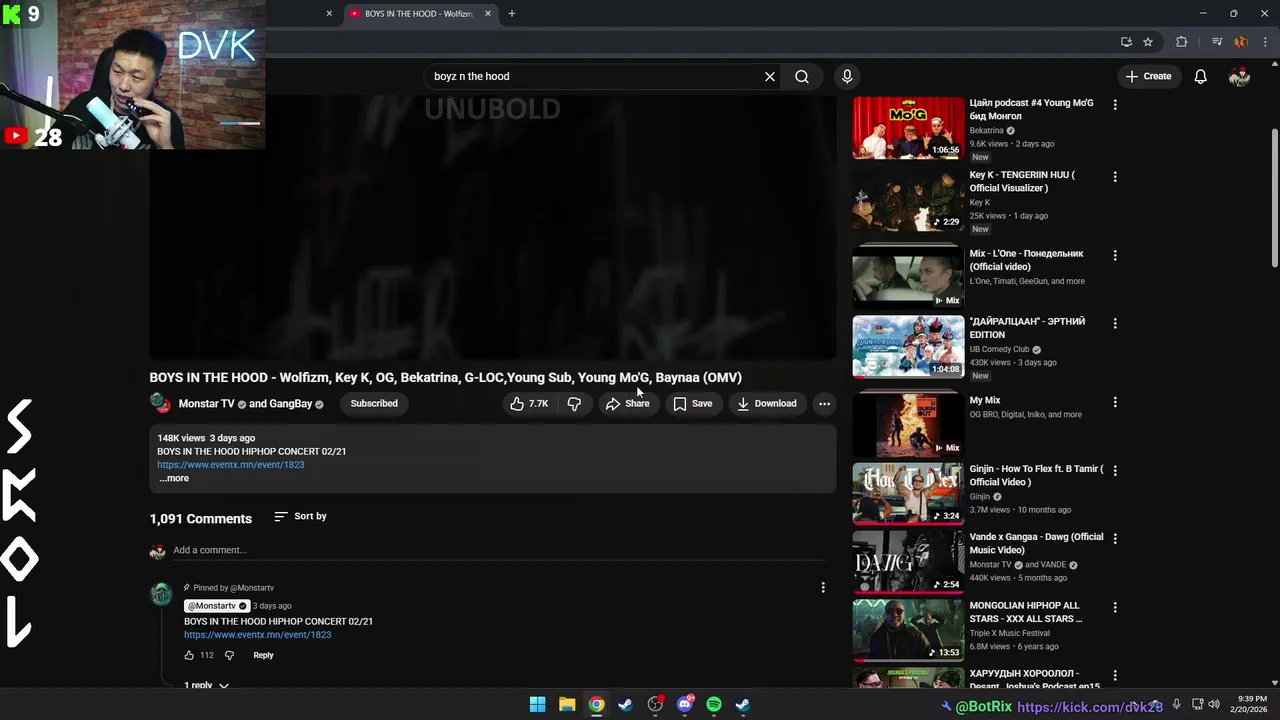Save video to playlist
The height and width of the screenshot is (720, 1280).
point(693,404)
